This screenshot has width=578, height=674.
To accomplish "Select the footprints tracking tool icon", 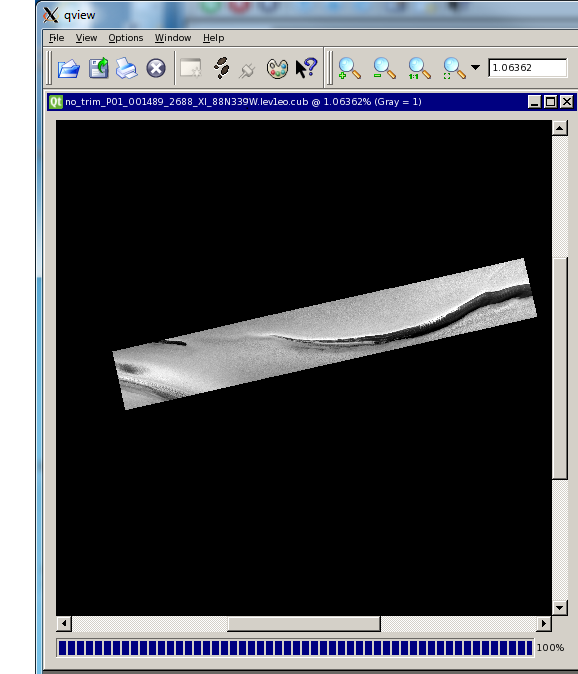I will [221, 68].
